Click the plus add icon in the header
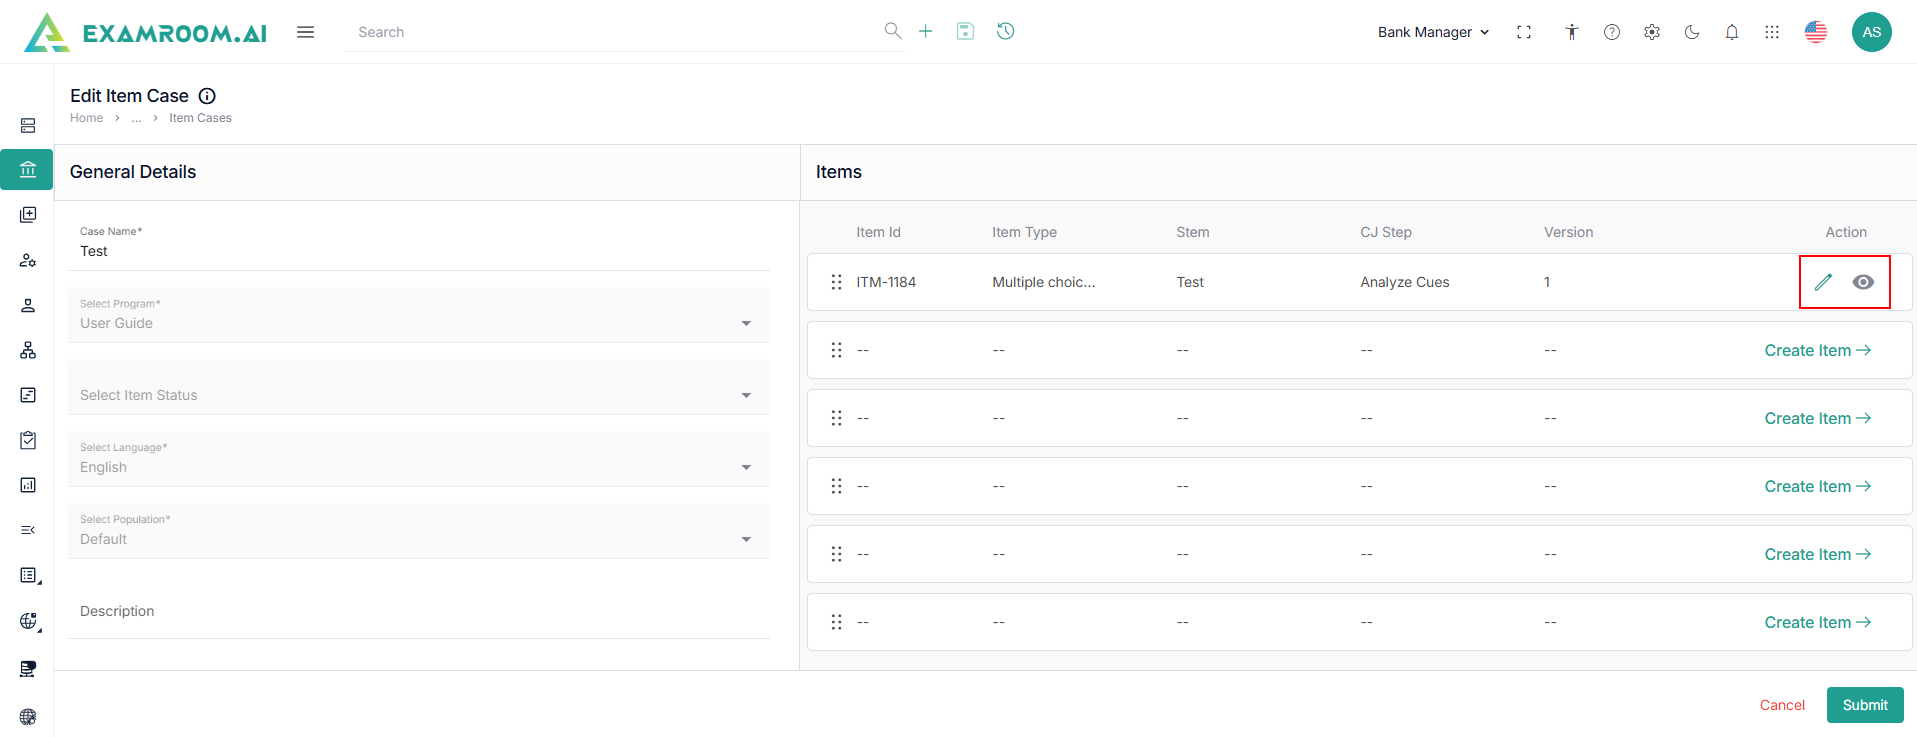The image size is (1917, 737). (926, 31)
